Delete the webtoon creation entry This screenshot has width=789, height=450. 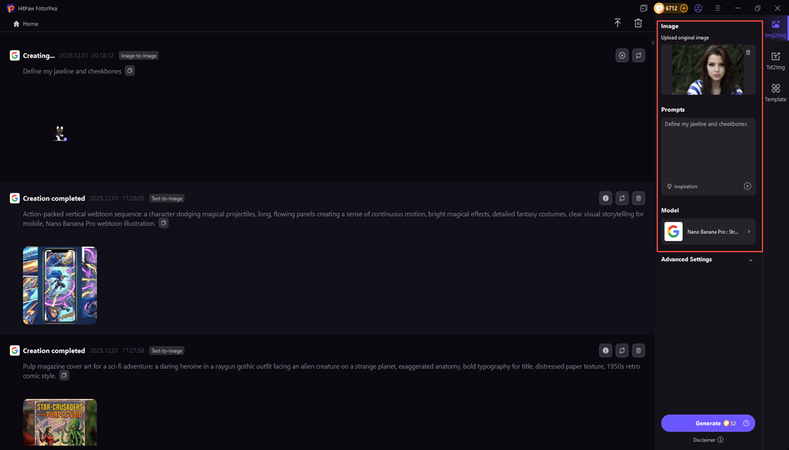(x=639, y=198)
